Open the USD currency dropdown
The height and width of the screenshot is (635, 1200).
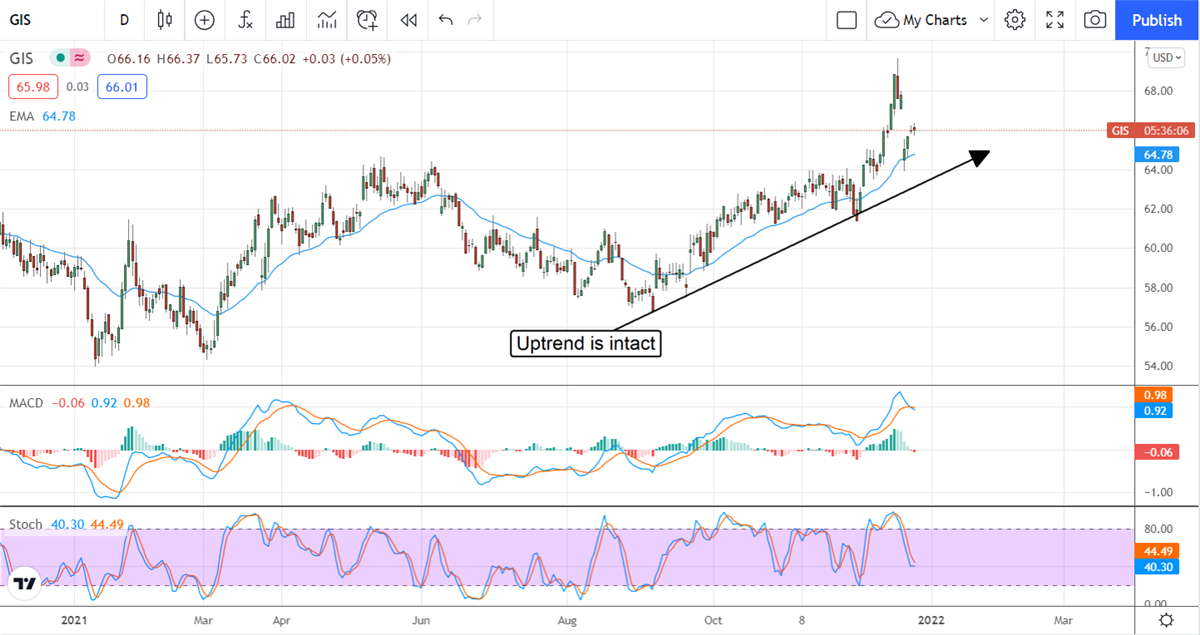(x=1165, y=58)
